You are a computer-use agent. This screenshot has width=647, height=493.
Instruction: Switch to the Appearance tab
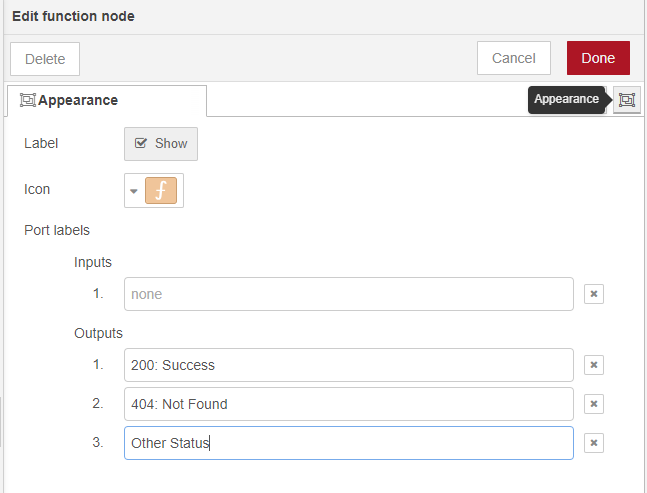click(x=78, y=100)
